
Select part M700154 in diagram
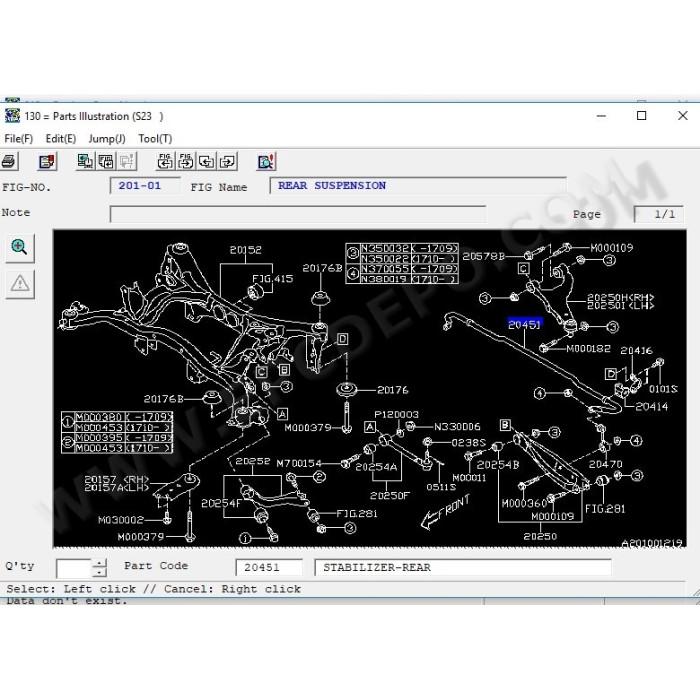tap(299, 463)
